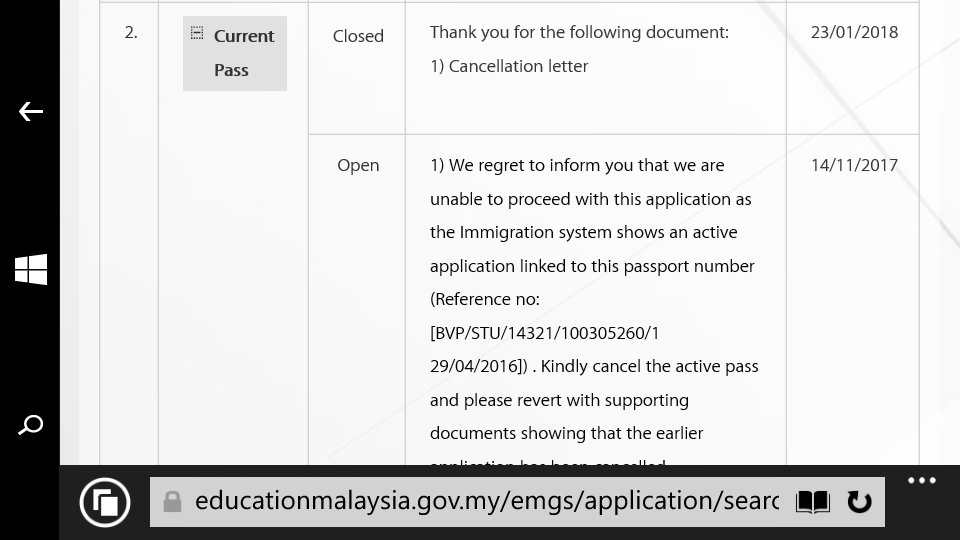The image size is (960, 540).
Task: Click the 'Thank you for the following document' text
Action: pyautogui.click(x=579, y=32)
